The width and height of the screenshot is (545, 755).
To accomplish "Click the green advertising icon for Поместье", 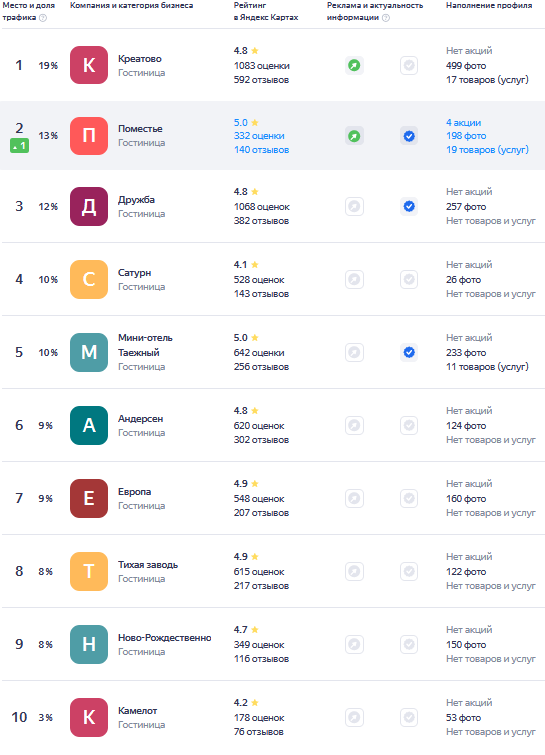I will [354, 136].
